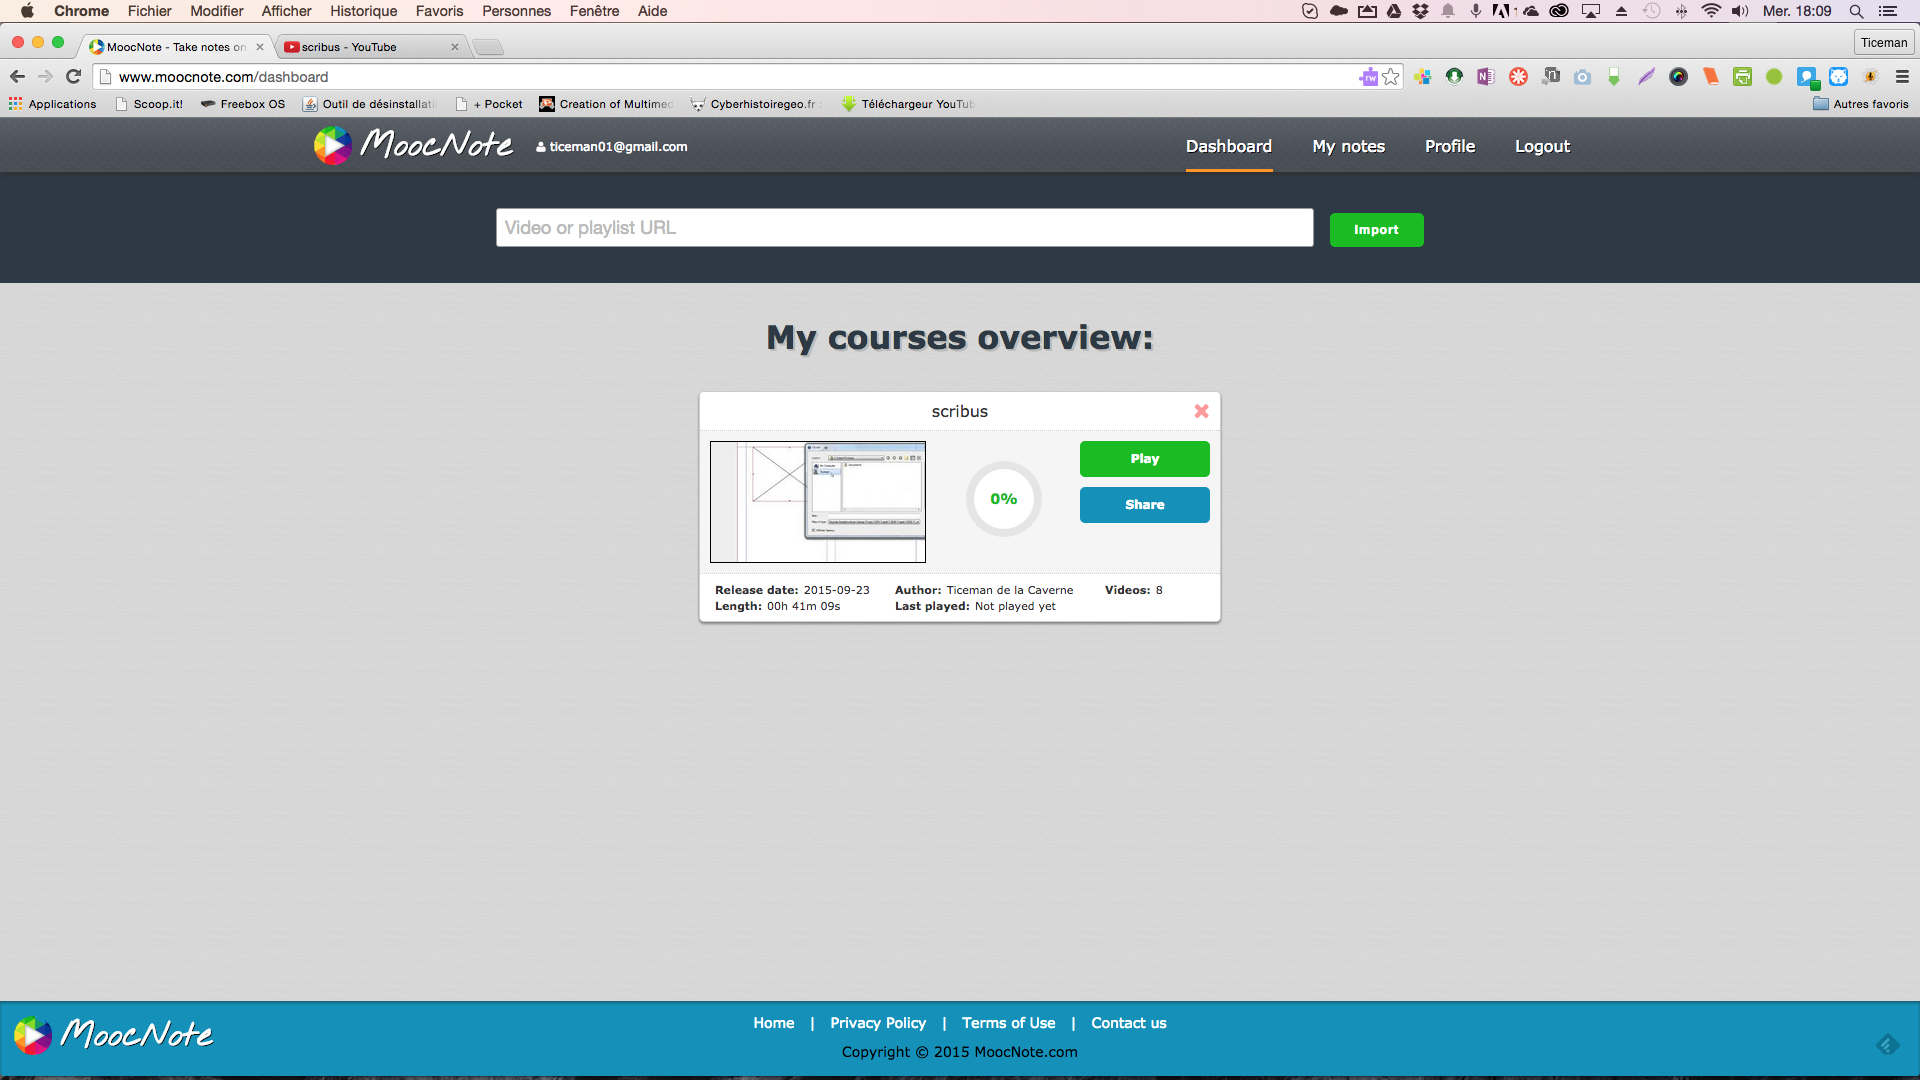The image size is (1920, 1080).
Task: Delete the scribus course with the red X
Action: pyautogui.click(x=1201, y=411)
